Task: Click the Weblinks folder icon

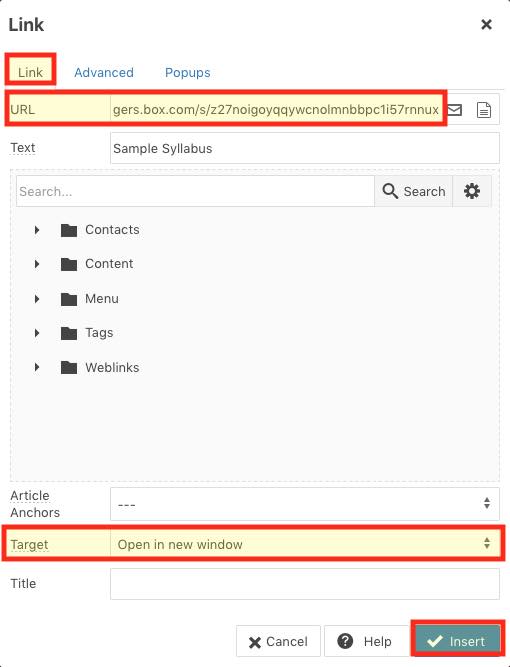Action: (x=68, y=368)
